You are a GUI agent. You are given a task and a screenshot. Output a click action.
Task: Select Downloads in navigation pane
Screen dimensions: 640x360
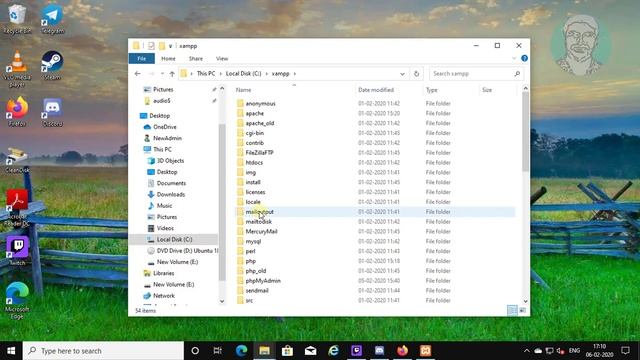(x=171, y=195)
